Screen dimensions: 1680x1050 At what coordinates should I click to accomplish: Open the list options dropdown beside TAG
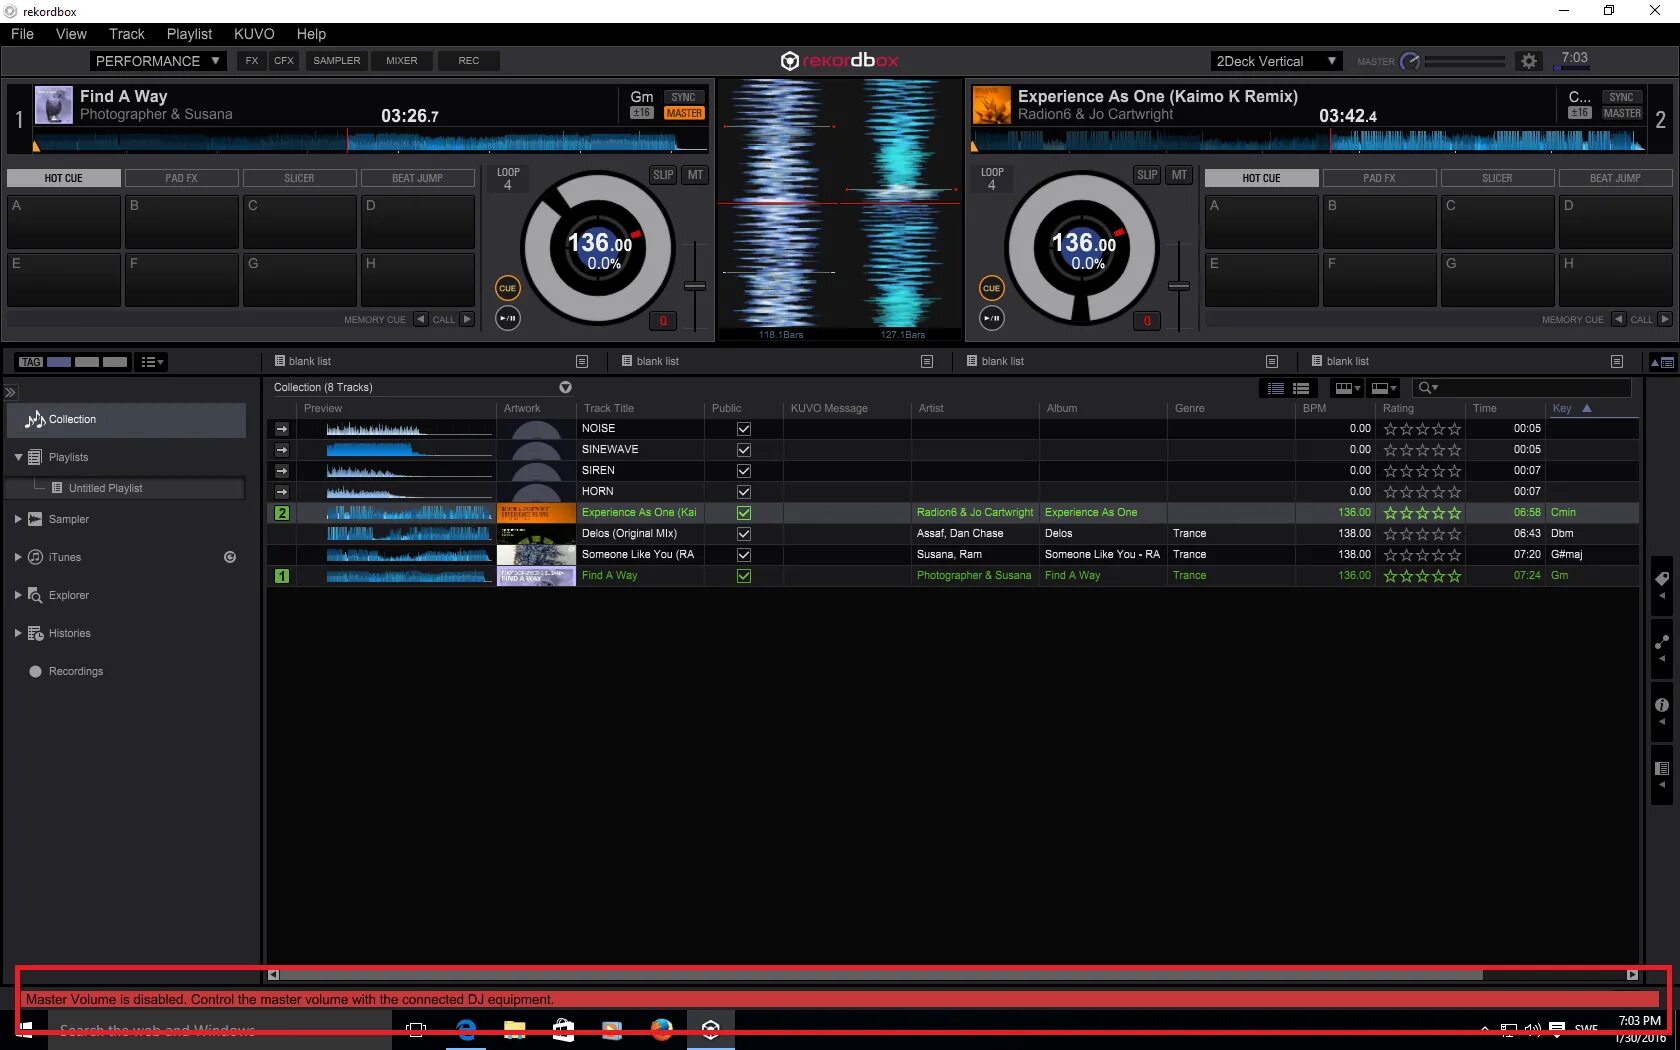(152, 362)
